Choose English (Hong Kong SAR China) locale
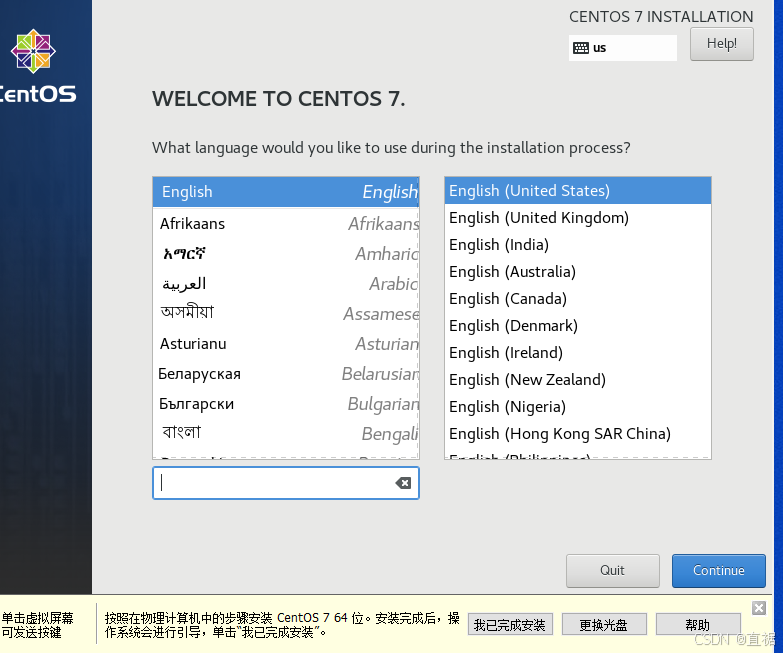Screen dimensions: 783x653 pyautogui.click(x=578, y=433)
